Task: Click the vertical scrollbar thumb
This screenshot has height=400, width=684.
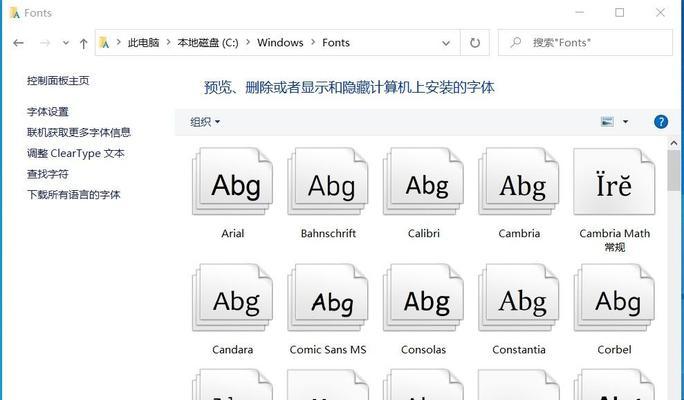Action: click(674, 171)
